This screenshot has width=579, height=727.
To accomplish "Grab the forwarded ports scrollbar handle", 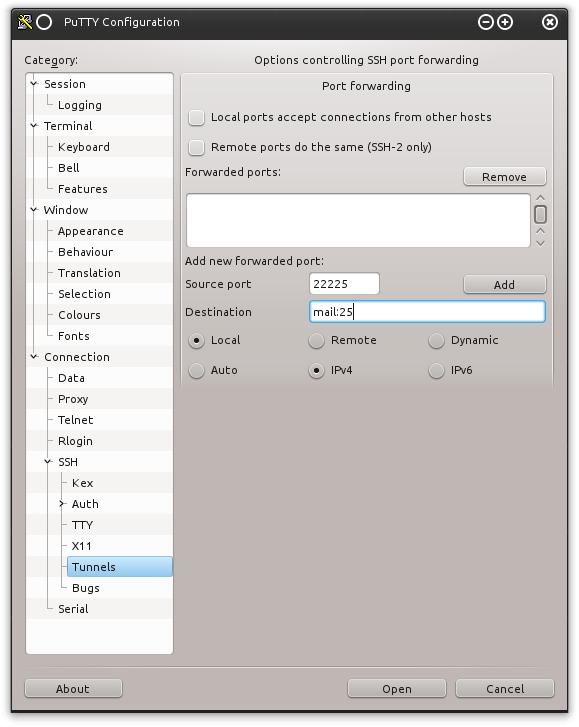I will point(540,214).
